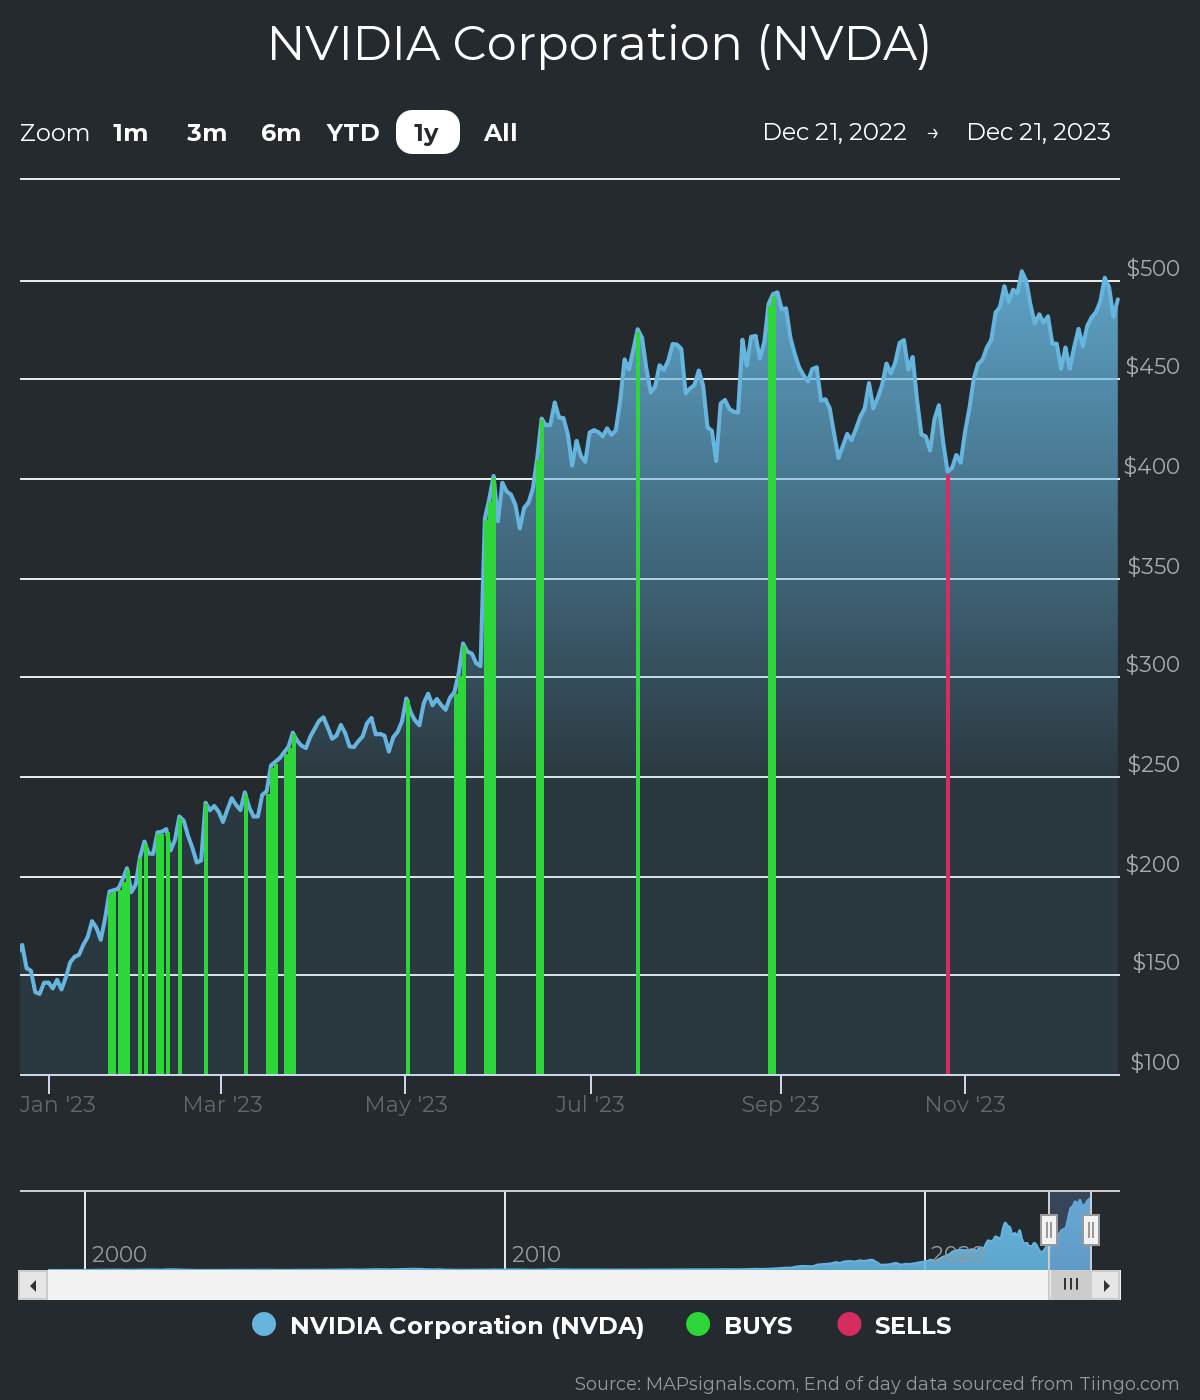Select the 3m zoom range

[x=207, y=133]
